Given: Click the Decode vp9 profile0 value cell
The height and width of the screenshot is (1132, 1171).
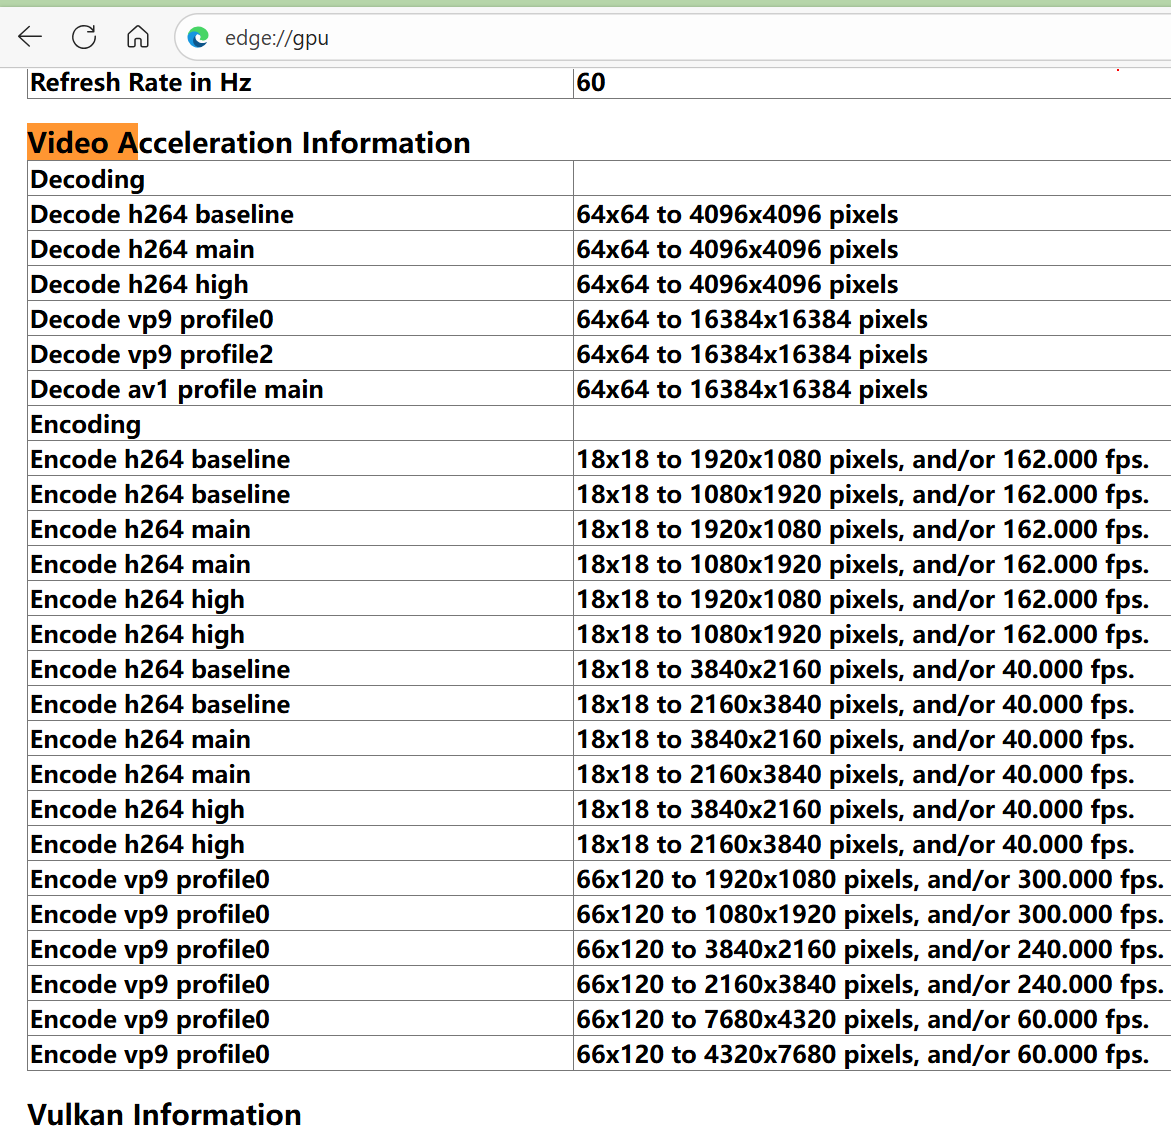Looking at the screenshot, I should [872, 319].
